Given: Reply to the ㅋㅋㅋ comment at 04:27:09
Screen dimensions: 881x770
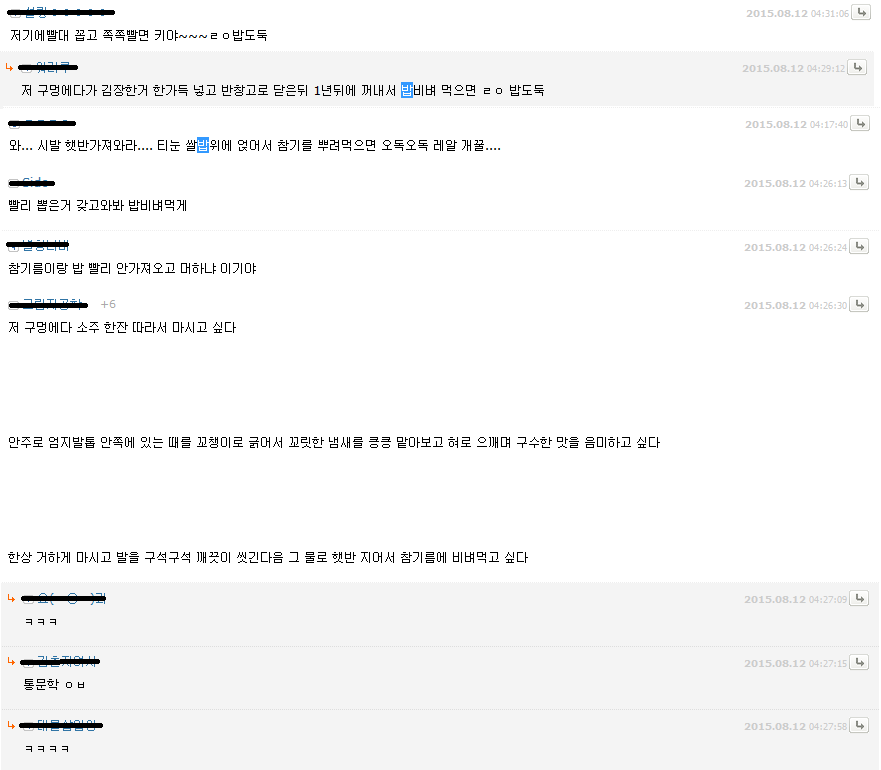Looking at the screenshot, I should point(859,598).
